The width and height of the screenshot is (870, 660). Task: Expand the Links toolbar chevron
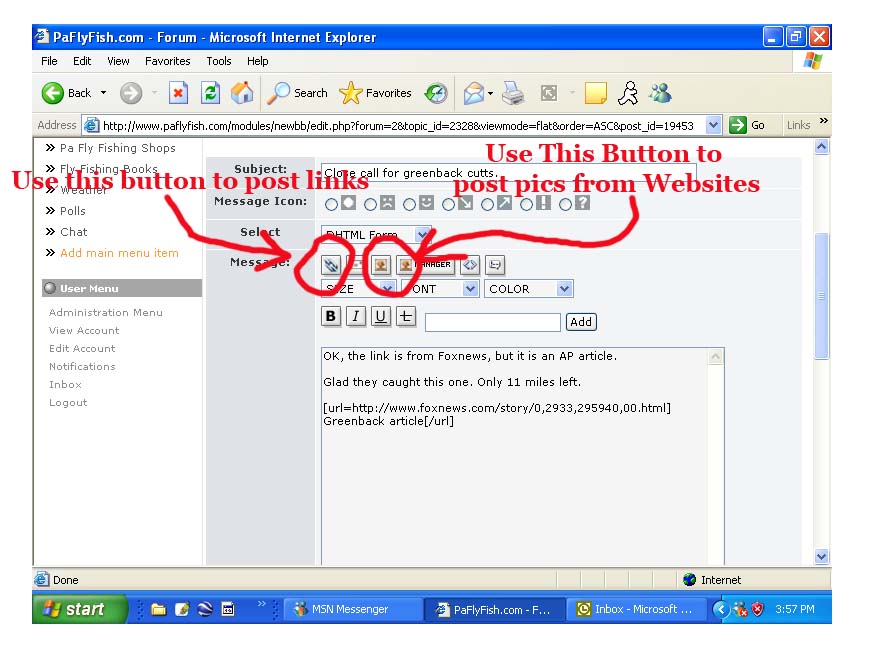pos(823,121)
